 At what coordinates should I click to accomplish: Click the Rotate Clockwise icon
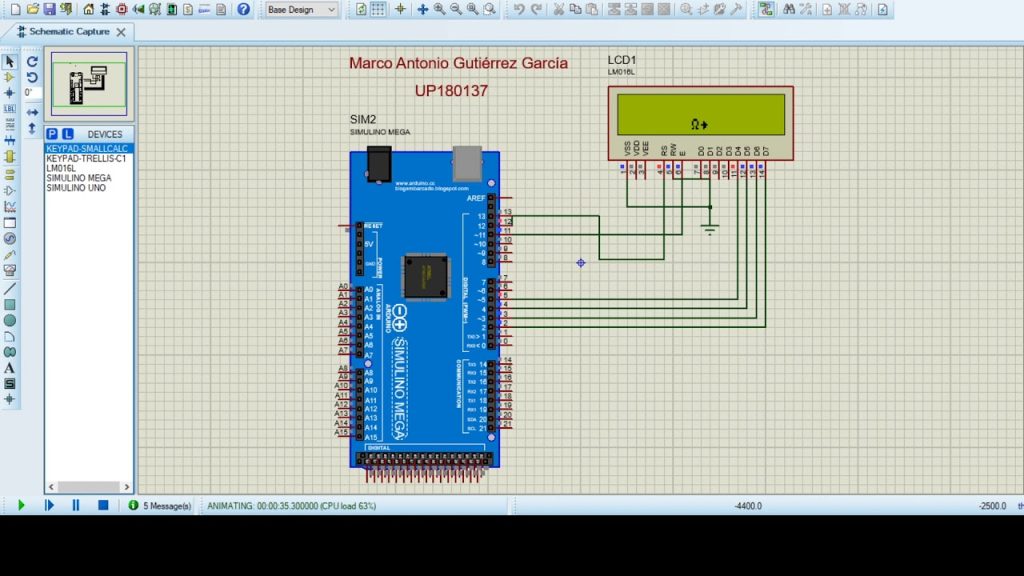32,61
